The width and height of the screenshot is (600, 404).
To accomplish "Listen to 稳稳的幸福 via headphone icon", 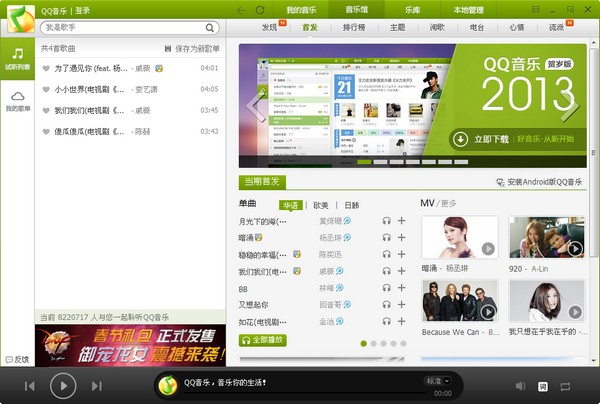I will [x=386, y=254].
